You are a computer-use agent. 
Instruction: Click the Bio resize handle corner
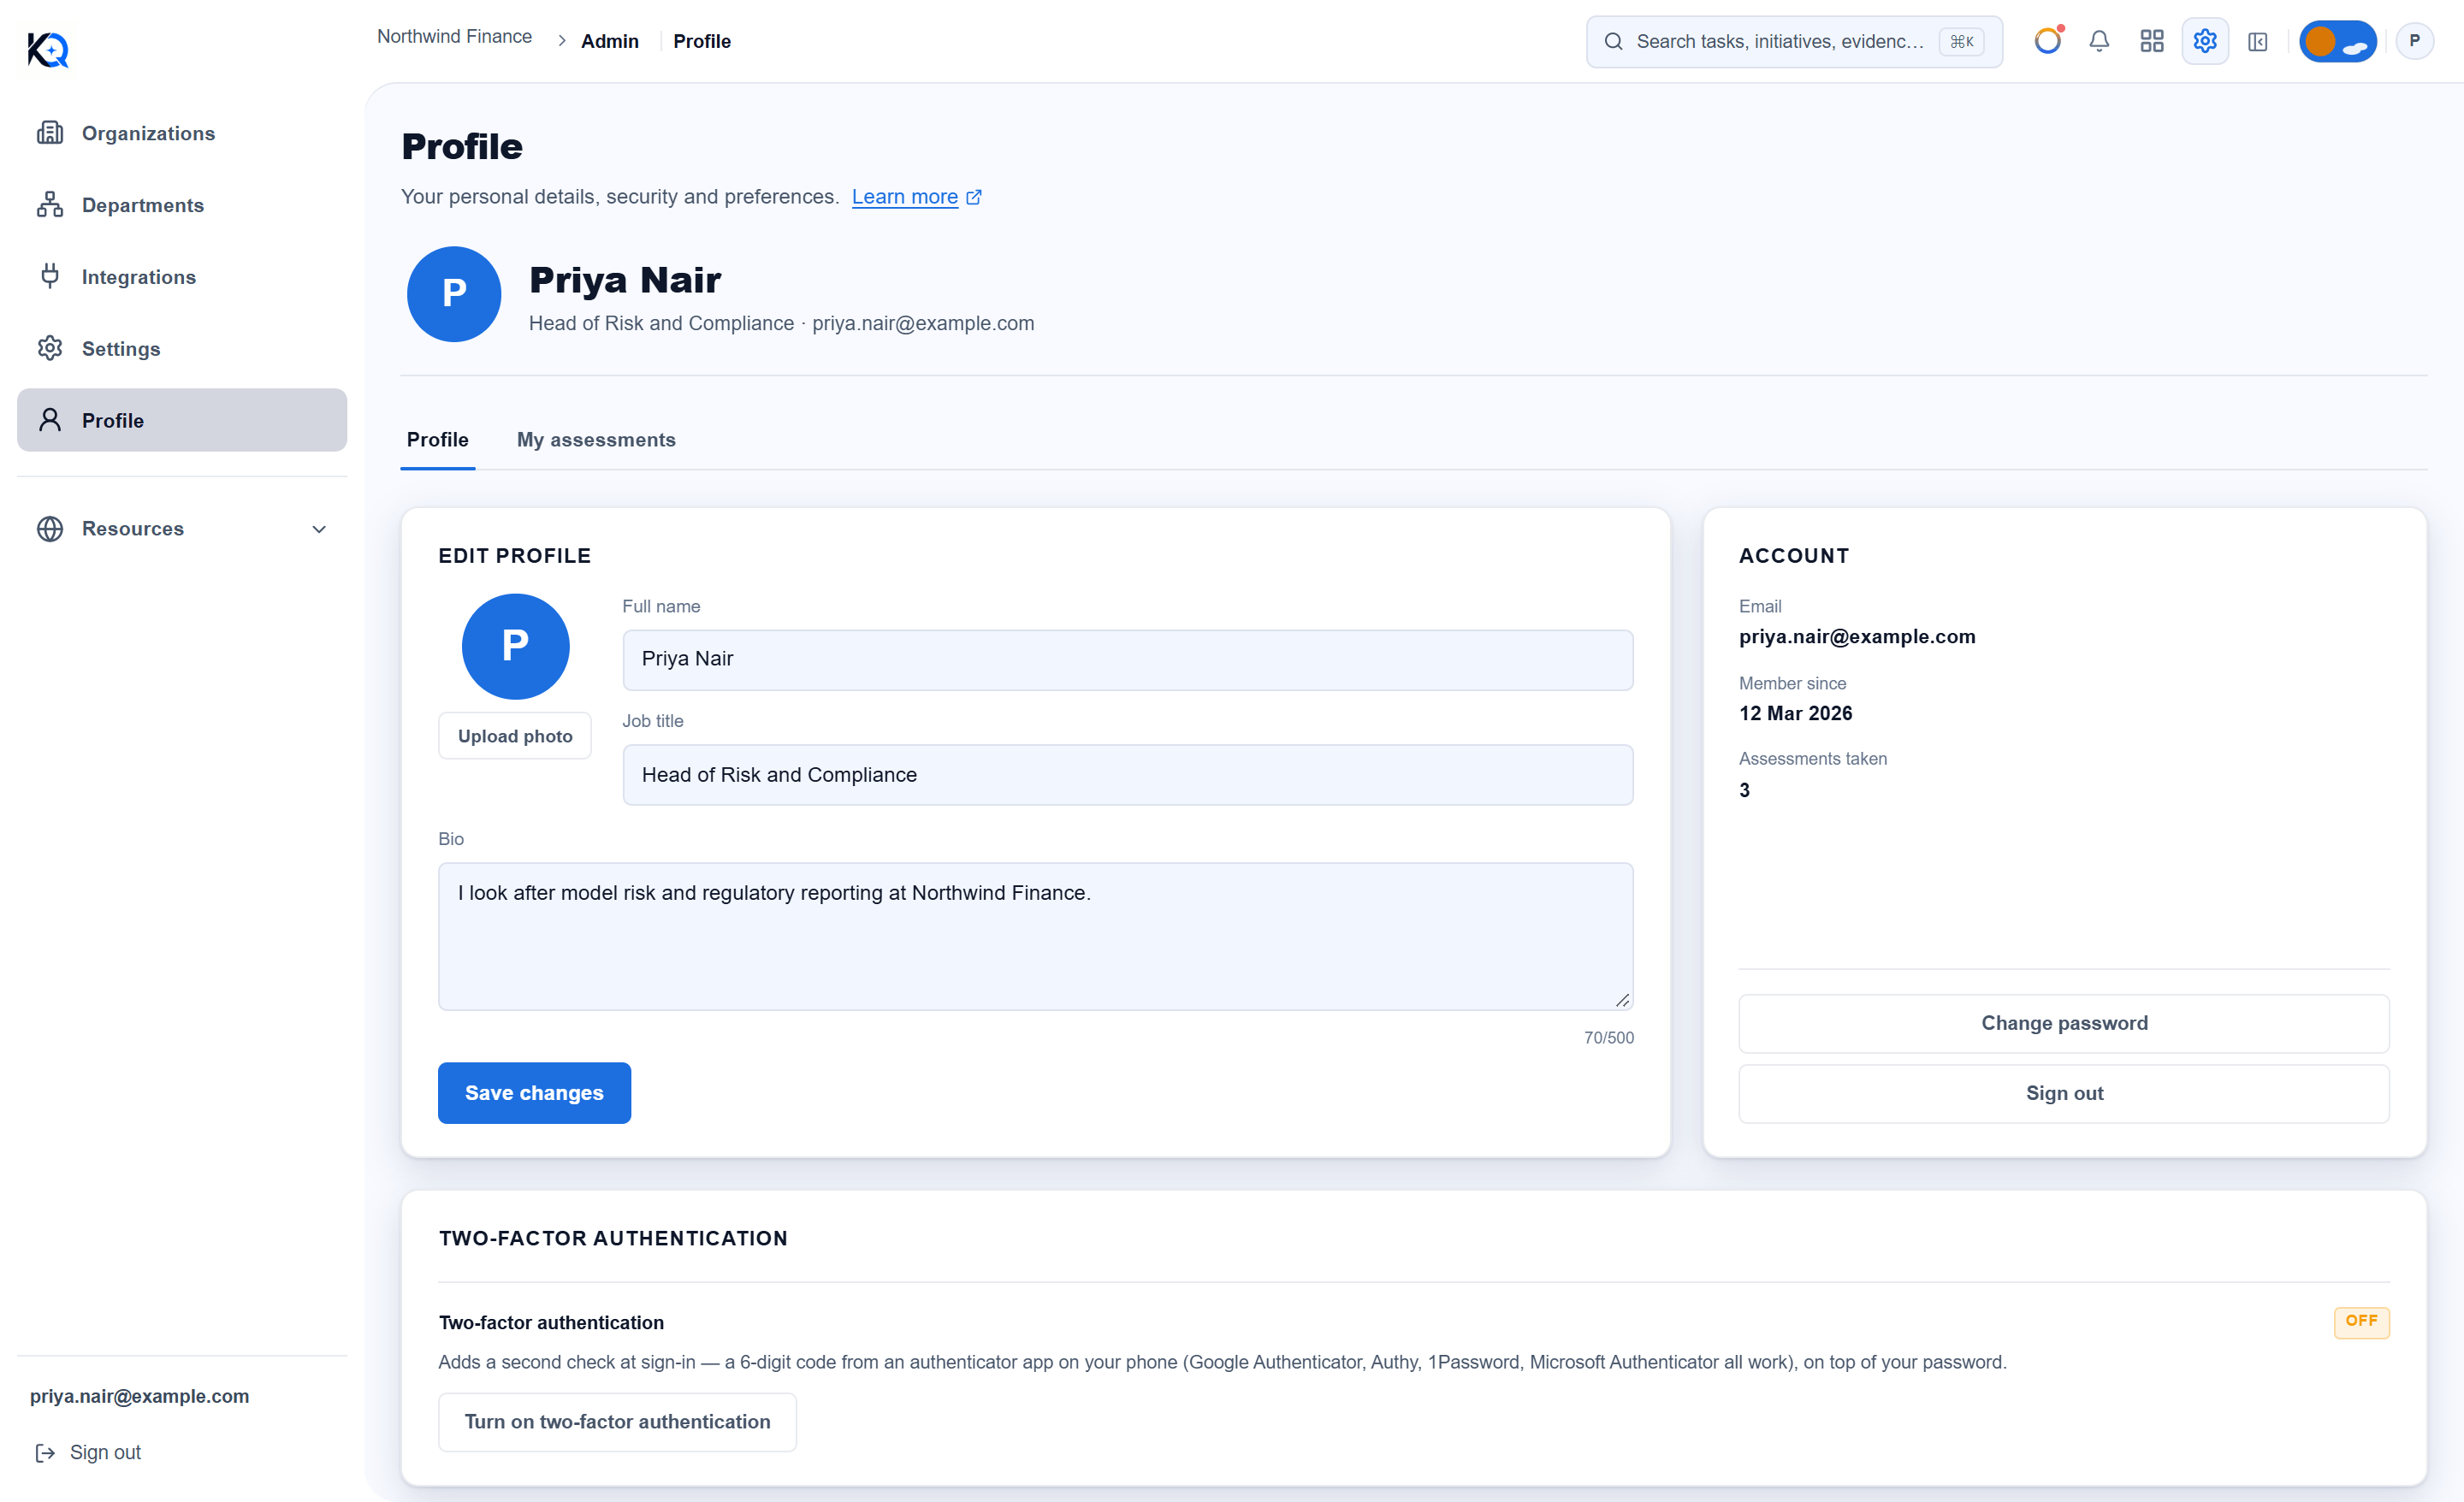pos(1622,1000)
